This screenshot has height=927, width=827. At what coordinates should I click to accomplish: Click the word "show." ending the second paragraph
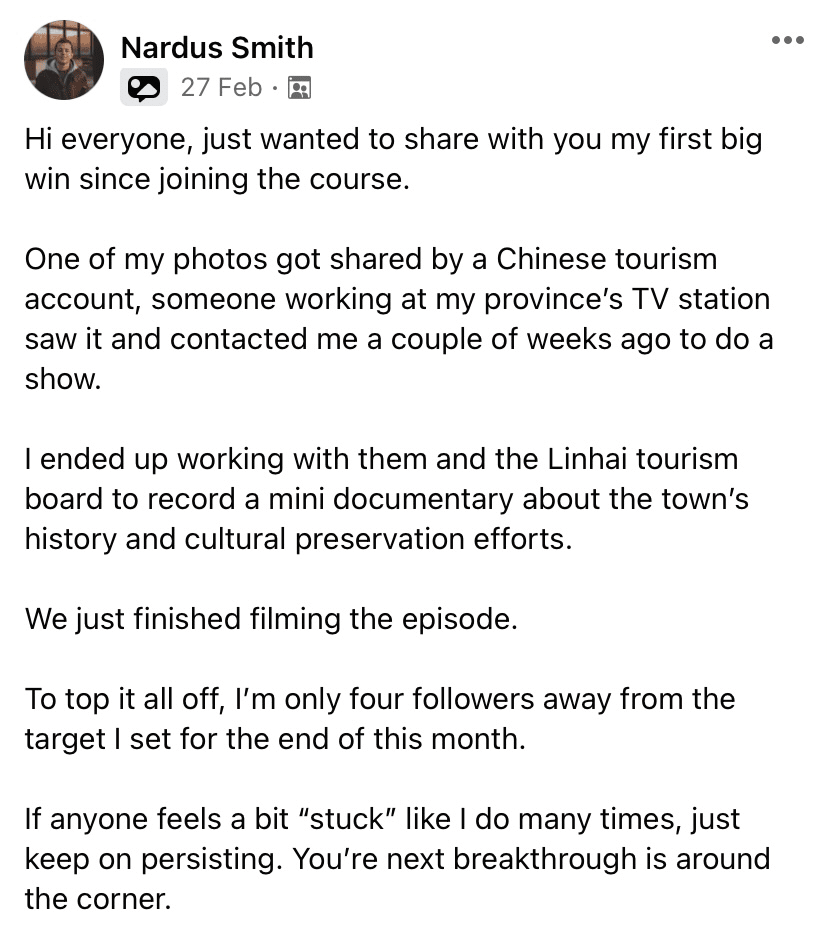(x=63, y=380)
